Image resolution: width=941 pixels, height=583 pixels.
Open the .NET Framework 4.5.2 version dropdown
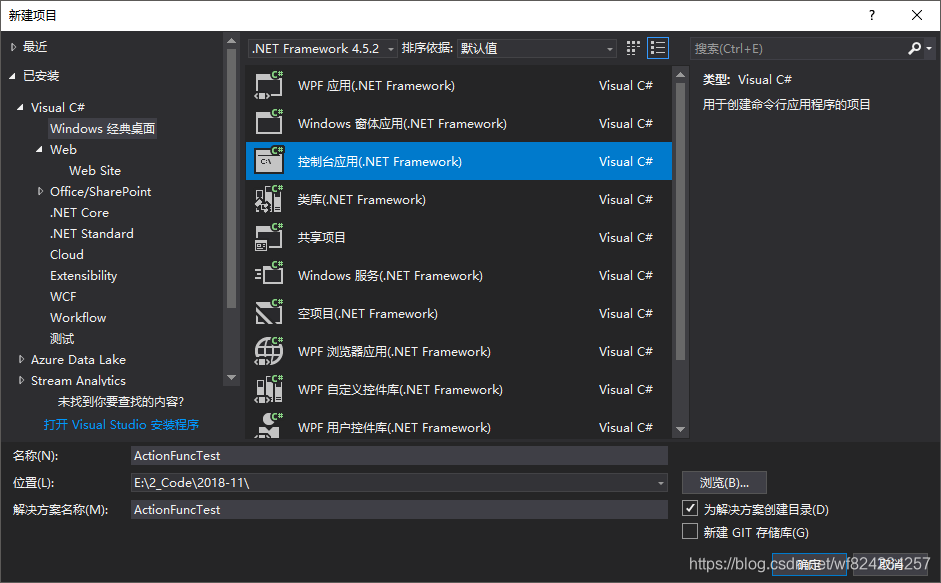click(x=323, y=48)
